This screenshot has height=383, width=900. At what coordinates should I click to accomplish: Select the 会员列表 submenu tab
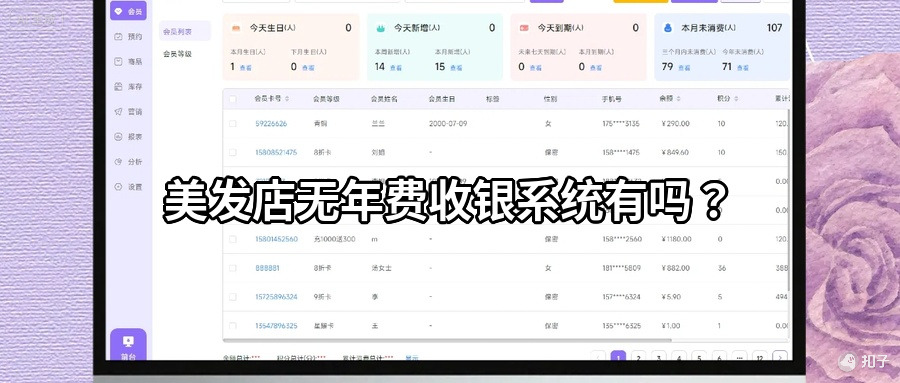tap(184, 31)
